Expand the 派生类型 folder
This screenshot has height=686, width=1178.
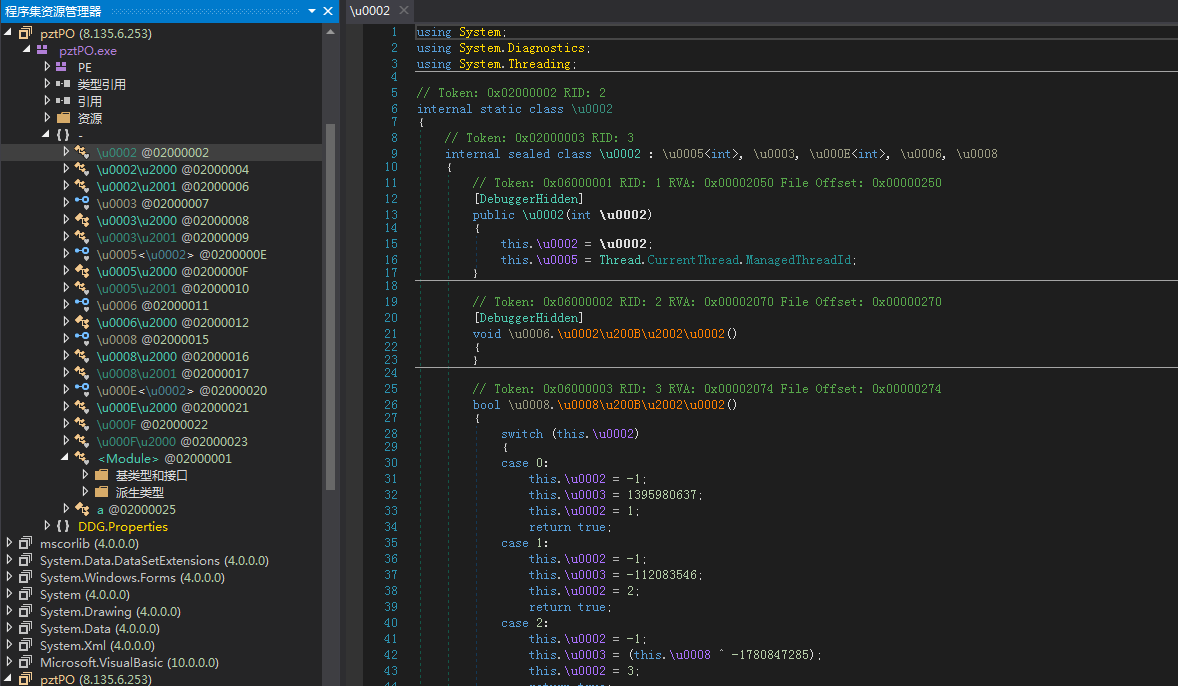[x=85, y=492]
